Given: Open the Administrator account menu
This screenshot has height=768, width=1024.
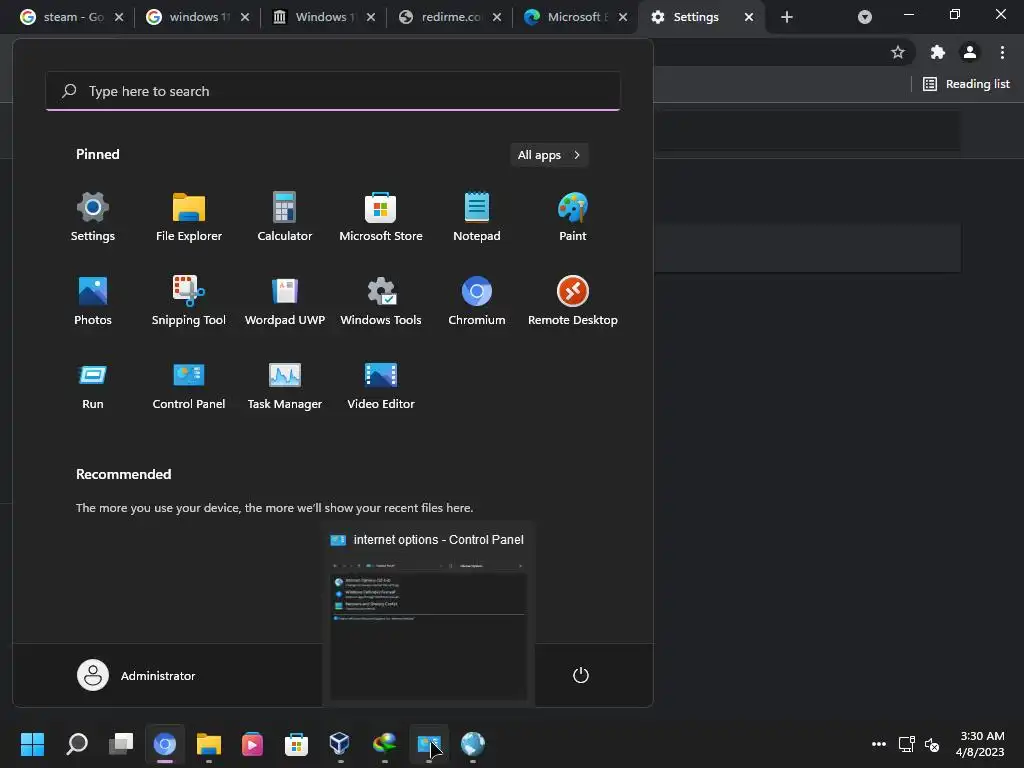Looking at the screenshot, I should [136, 675].
